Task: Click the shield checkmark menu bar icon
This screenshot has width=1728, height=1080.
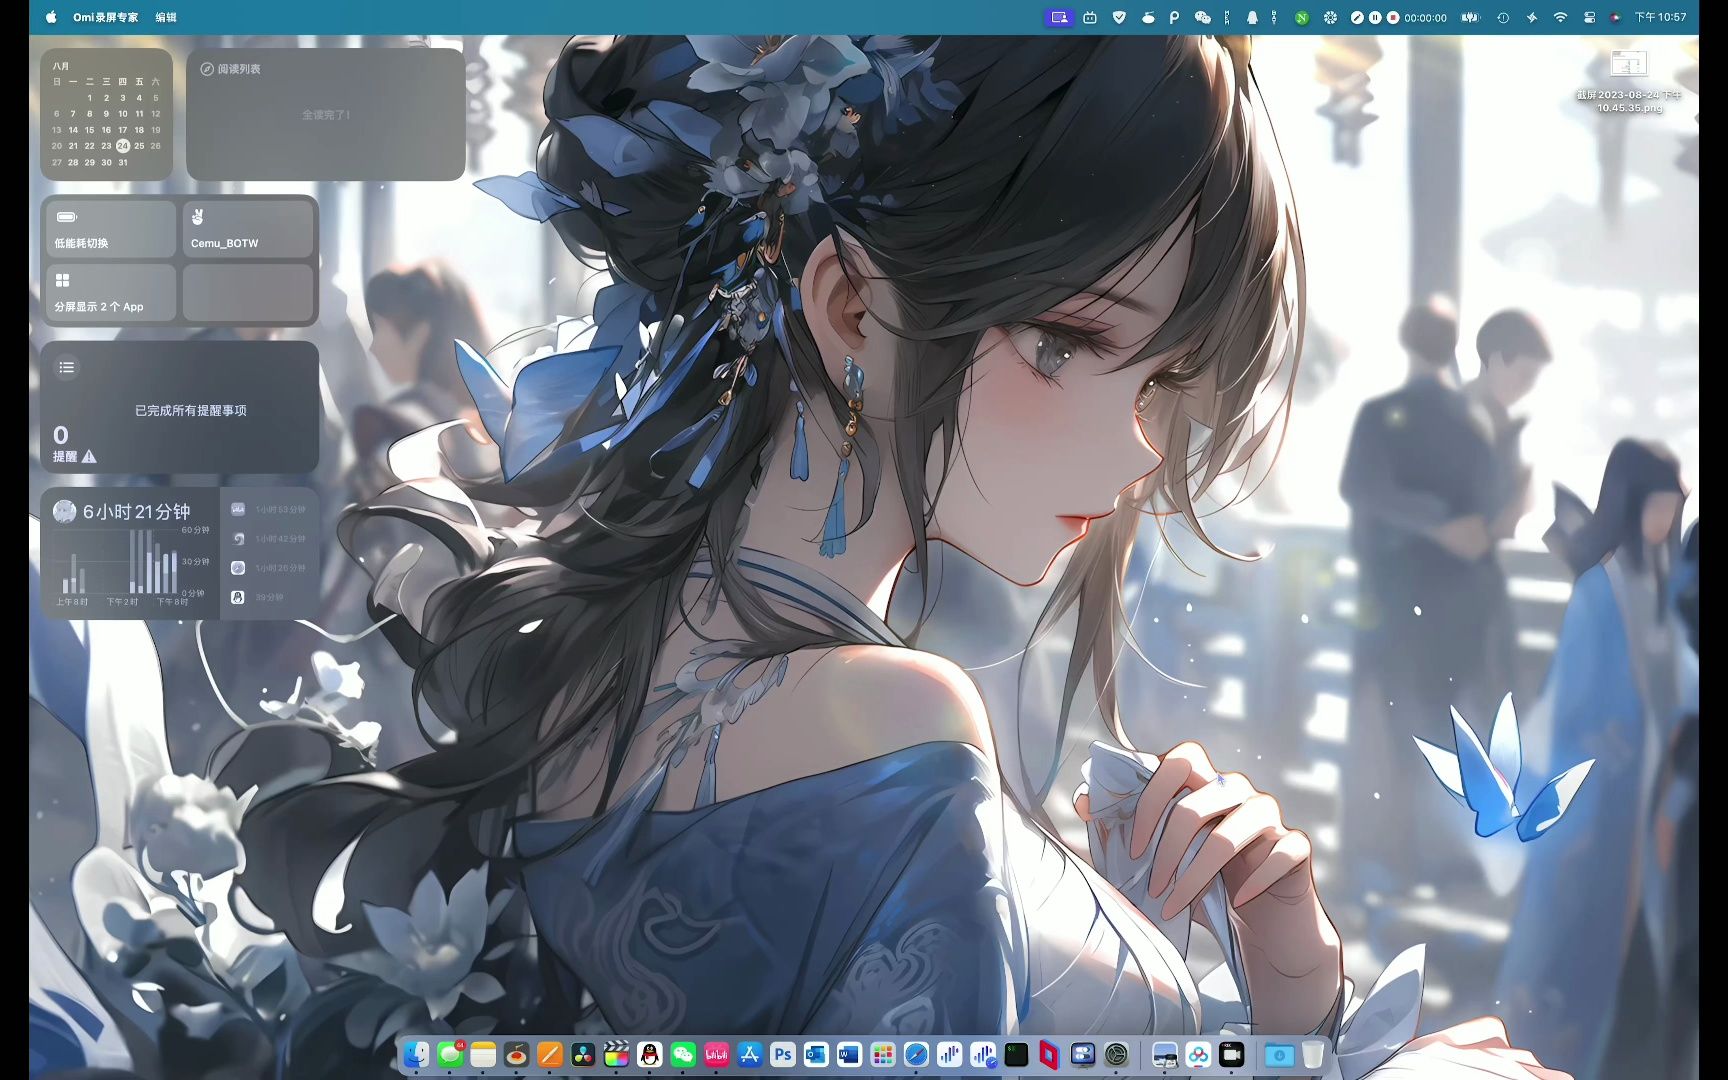Action: 1119,17
